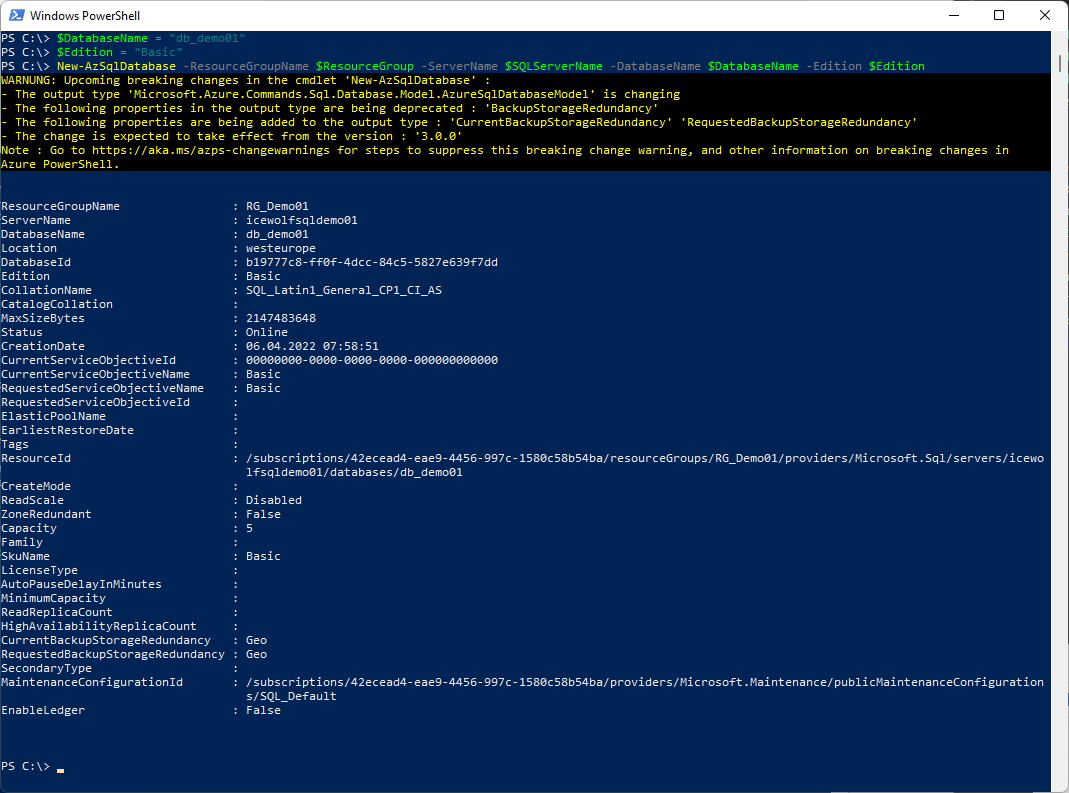Click the Edition value Basic
Screen dimensions: 1069x793
tap(263, 276)
